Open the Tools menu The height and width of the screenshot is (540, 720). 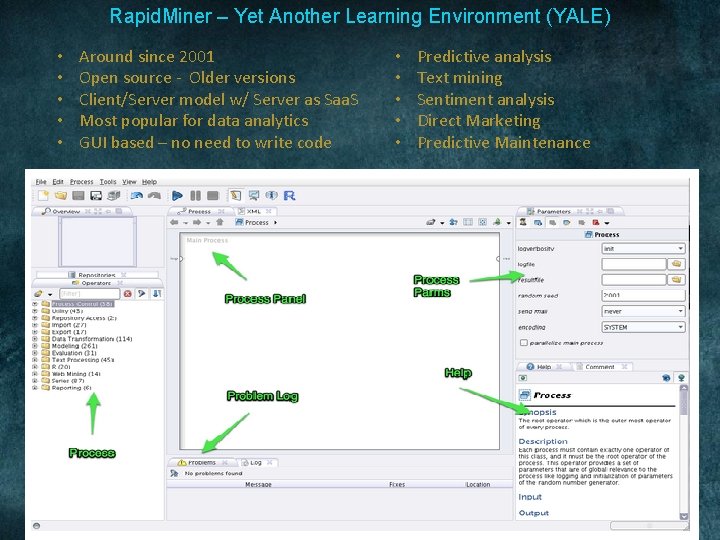108,182
